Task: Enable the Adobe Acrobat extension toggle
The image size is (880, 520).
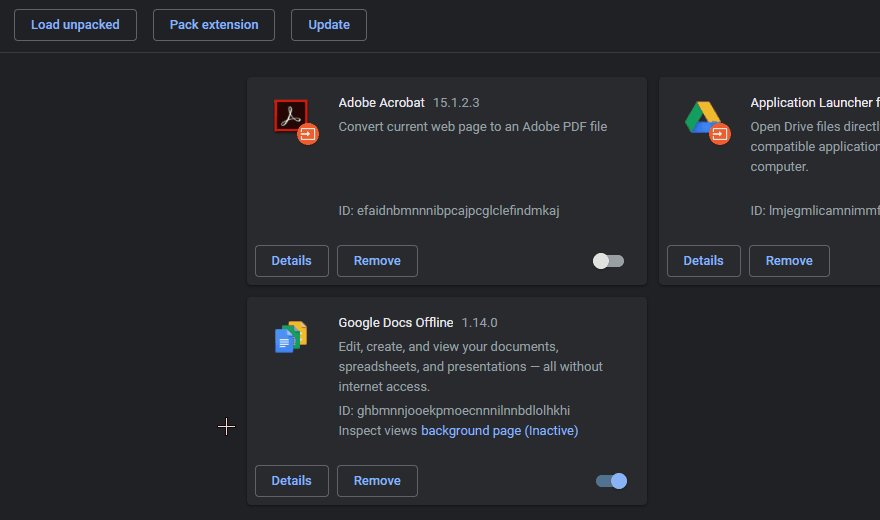Action: click(608, 261)
